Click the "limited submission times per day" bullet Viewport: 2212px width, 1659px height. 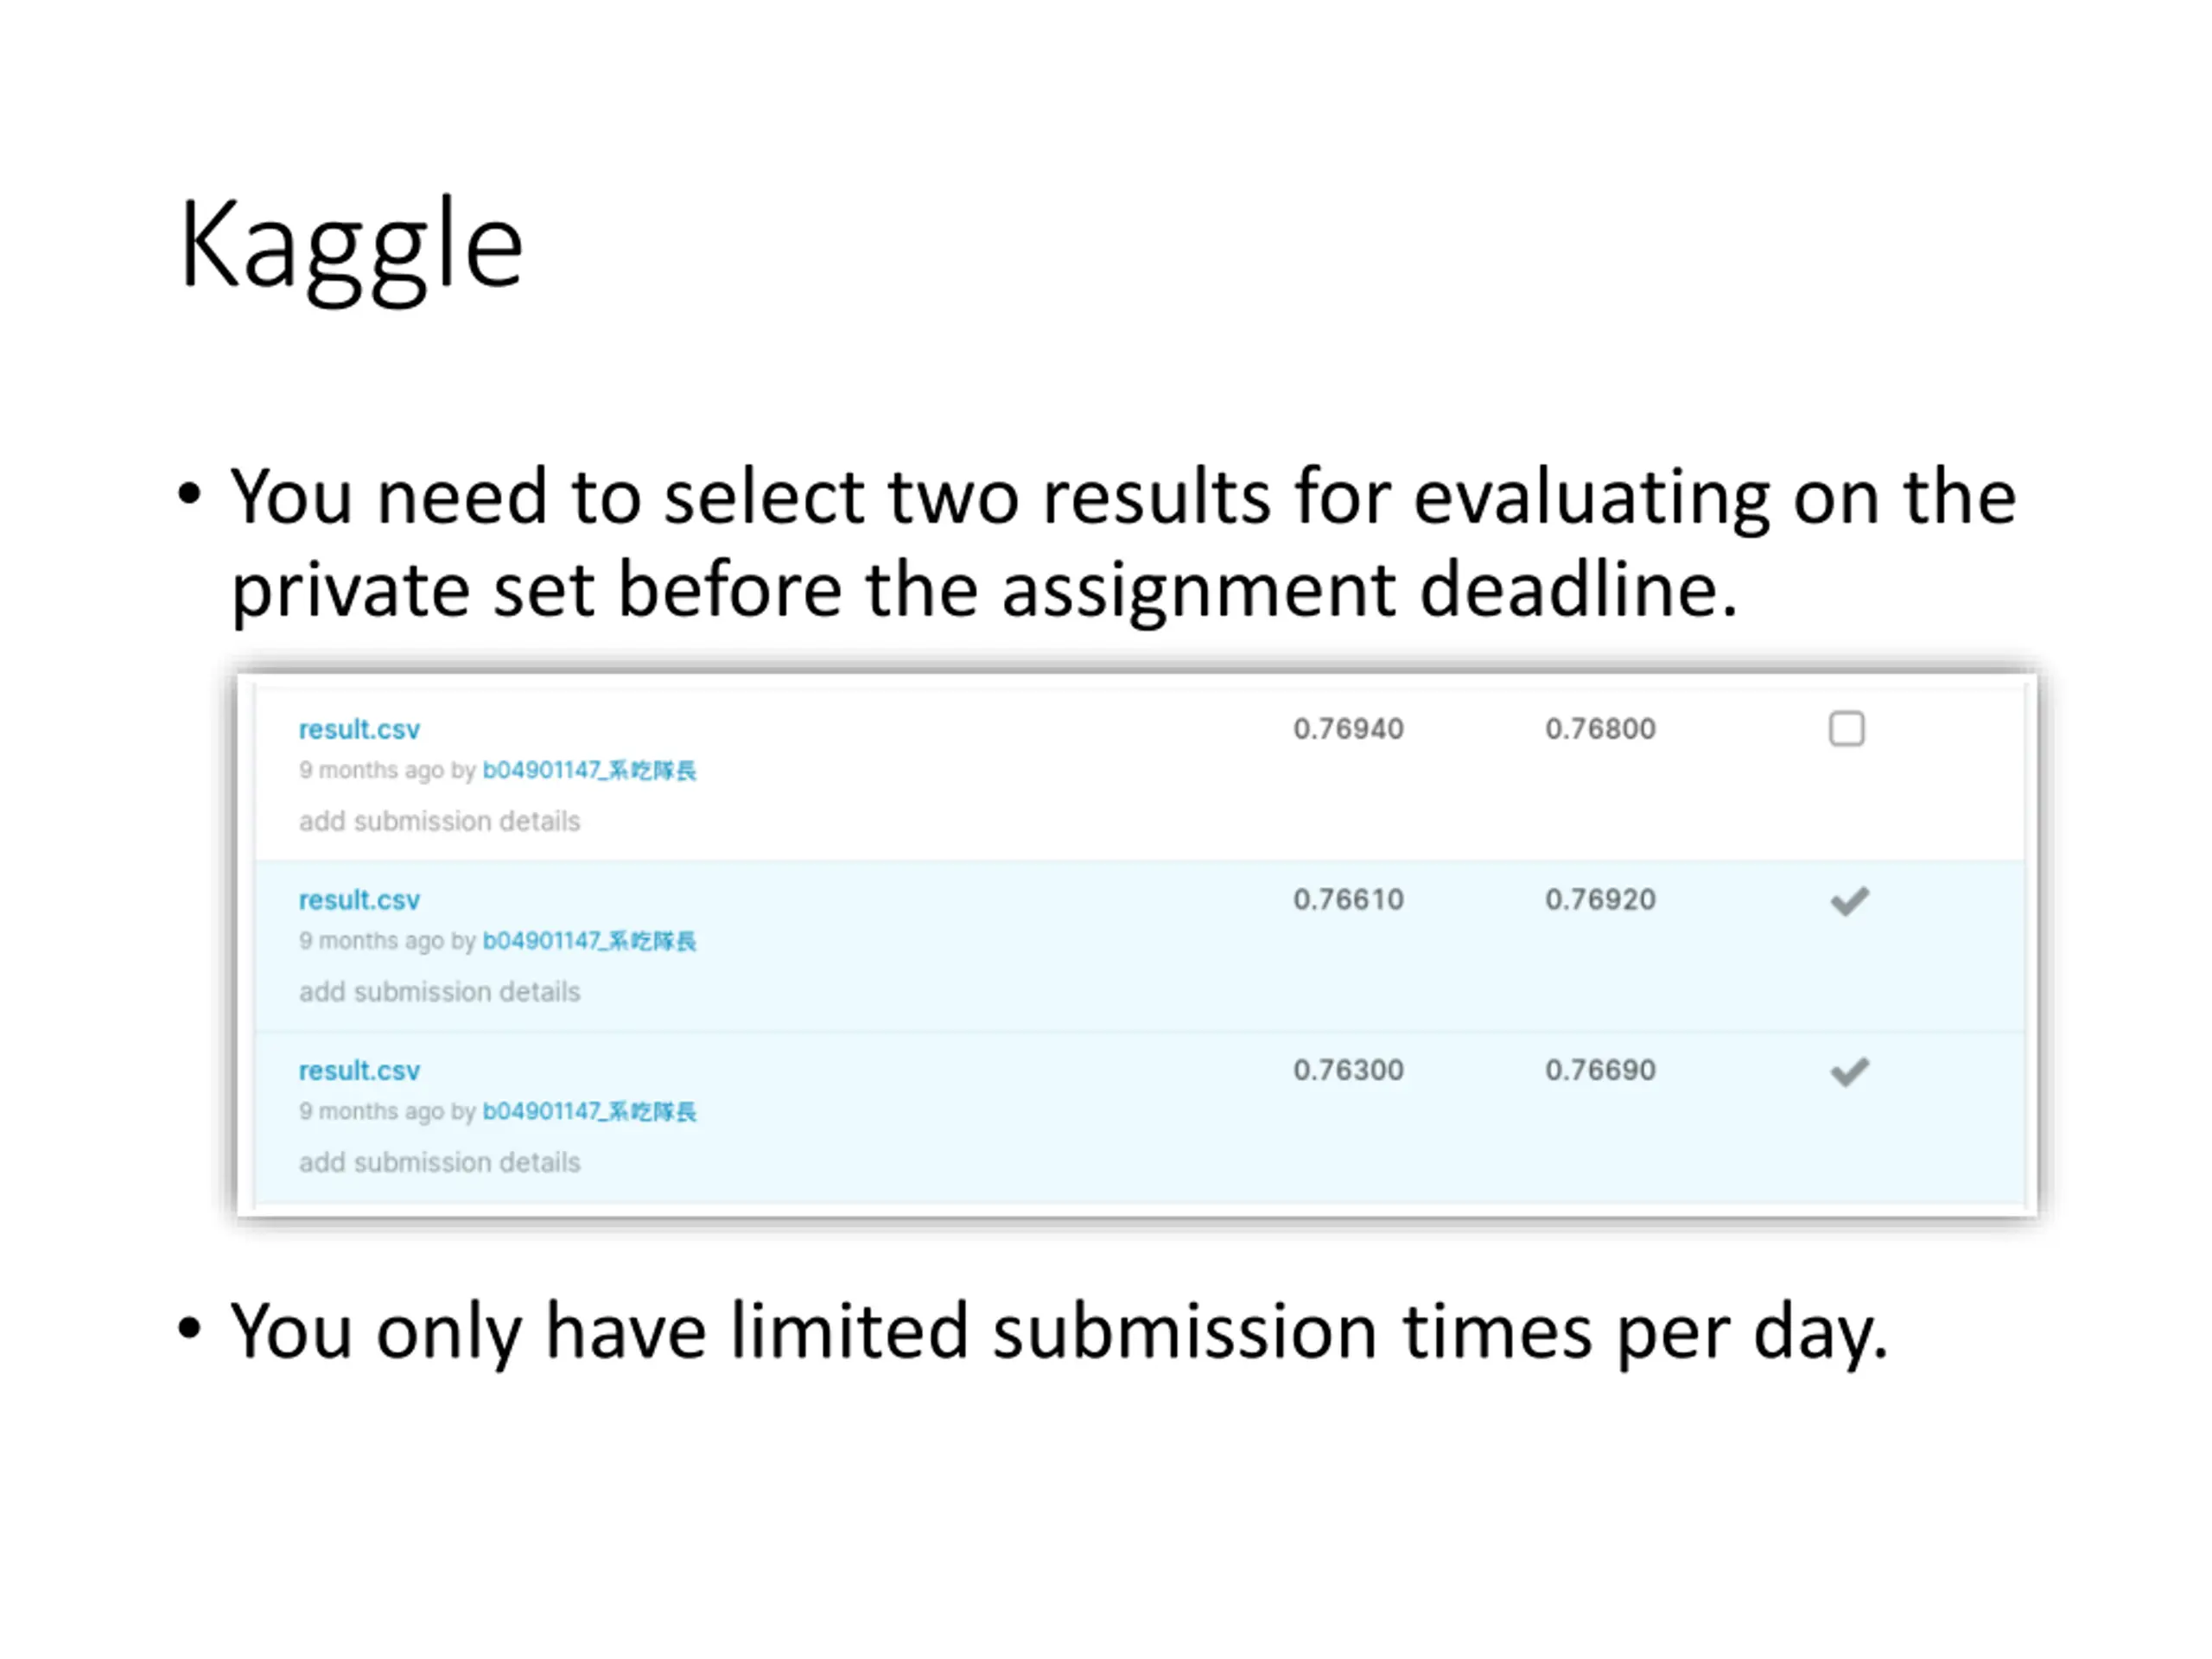pyautogui.click(x=1058, y=1332)
